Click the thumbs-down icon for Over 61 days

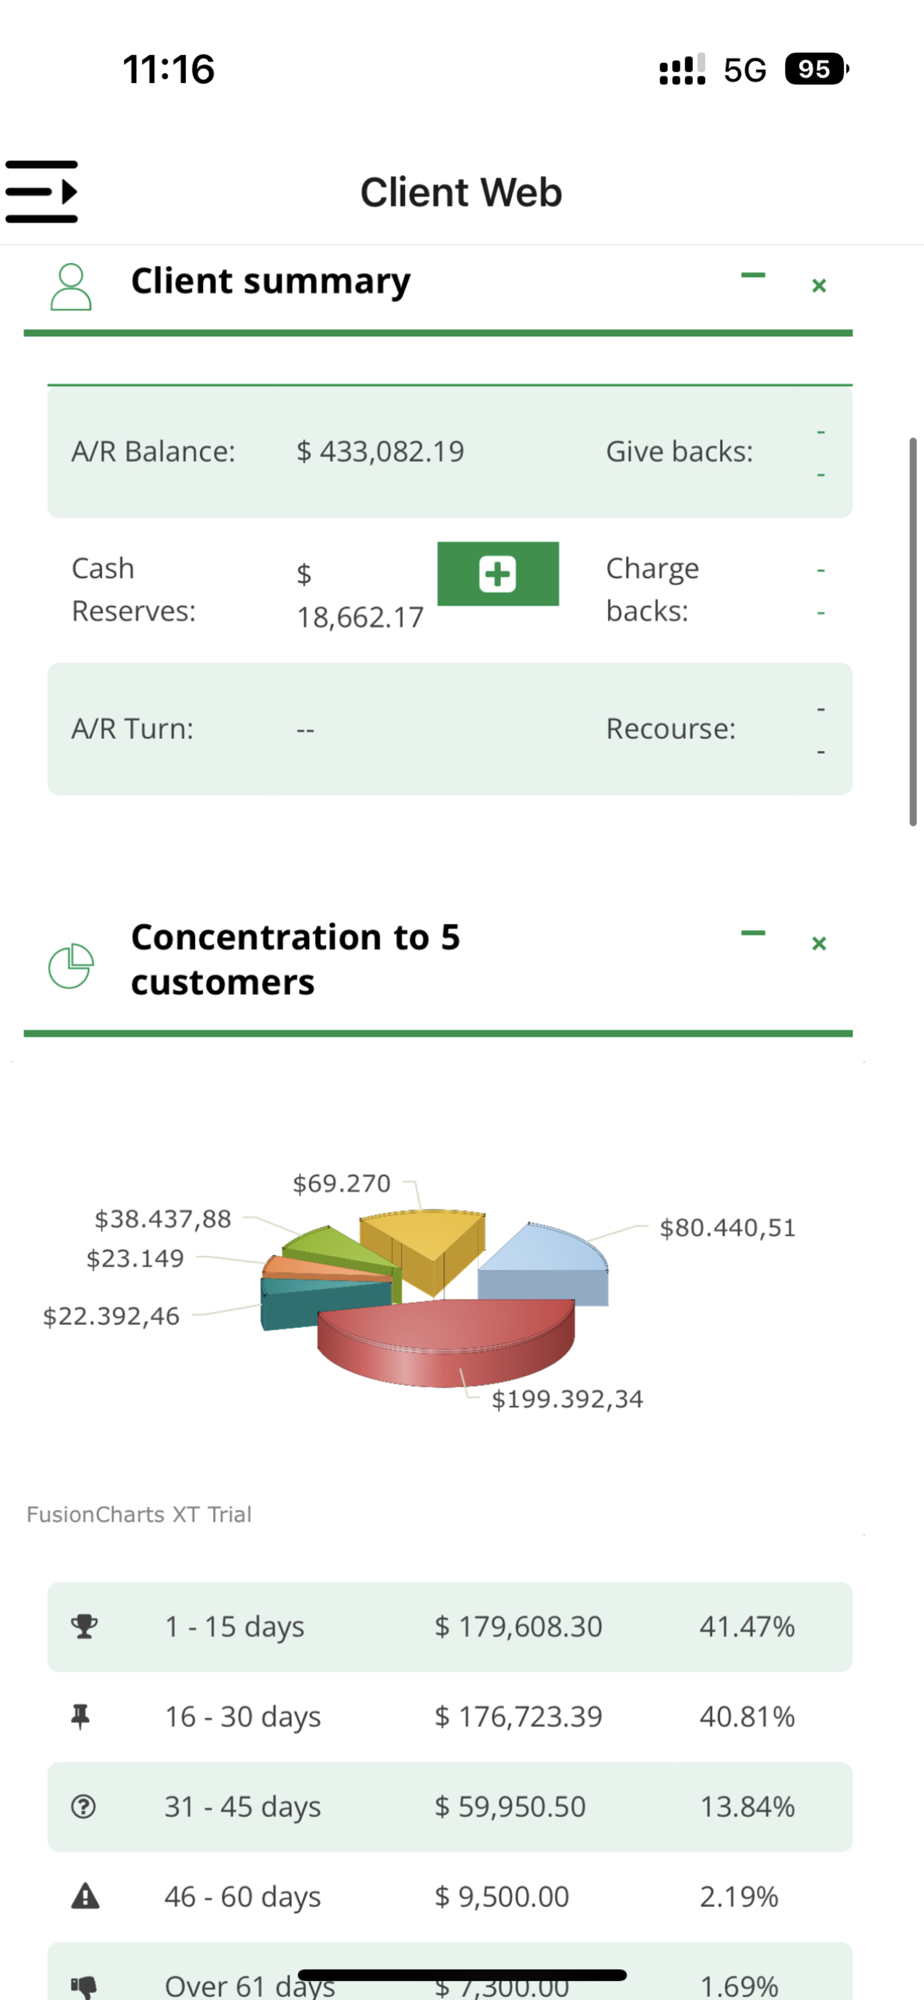pos(85,1985)
